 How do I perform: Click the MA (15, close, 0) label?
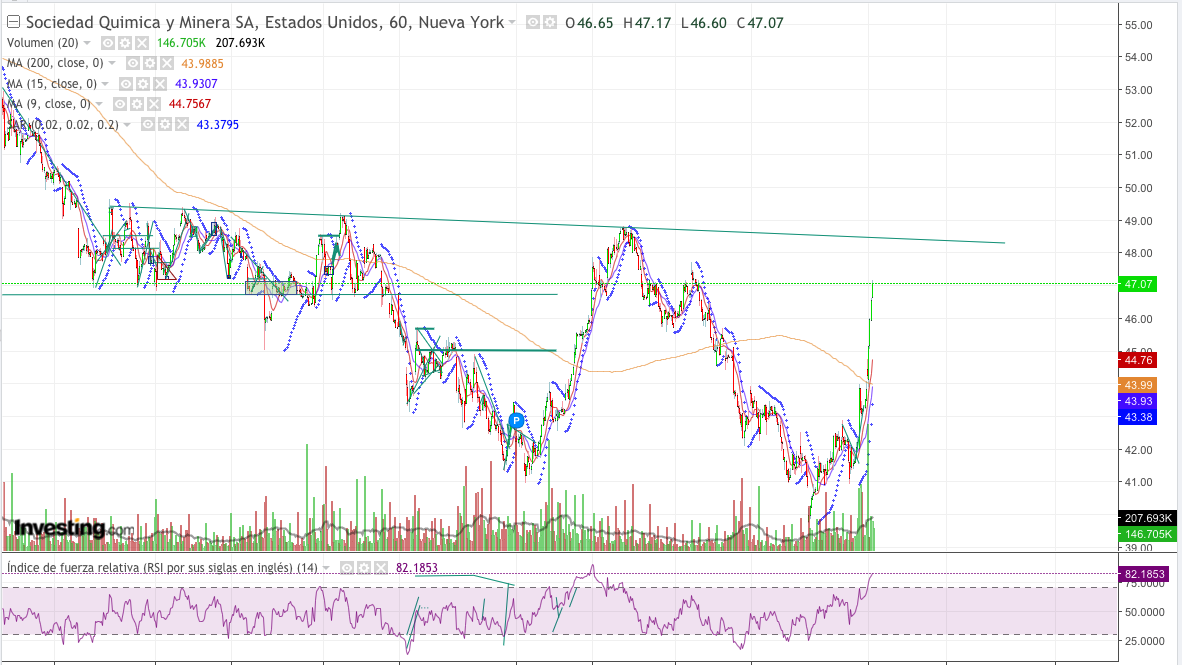click(52, 84)
